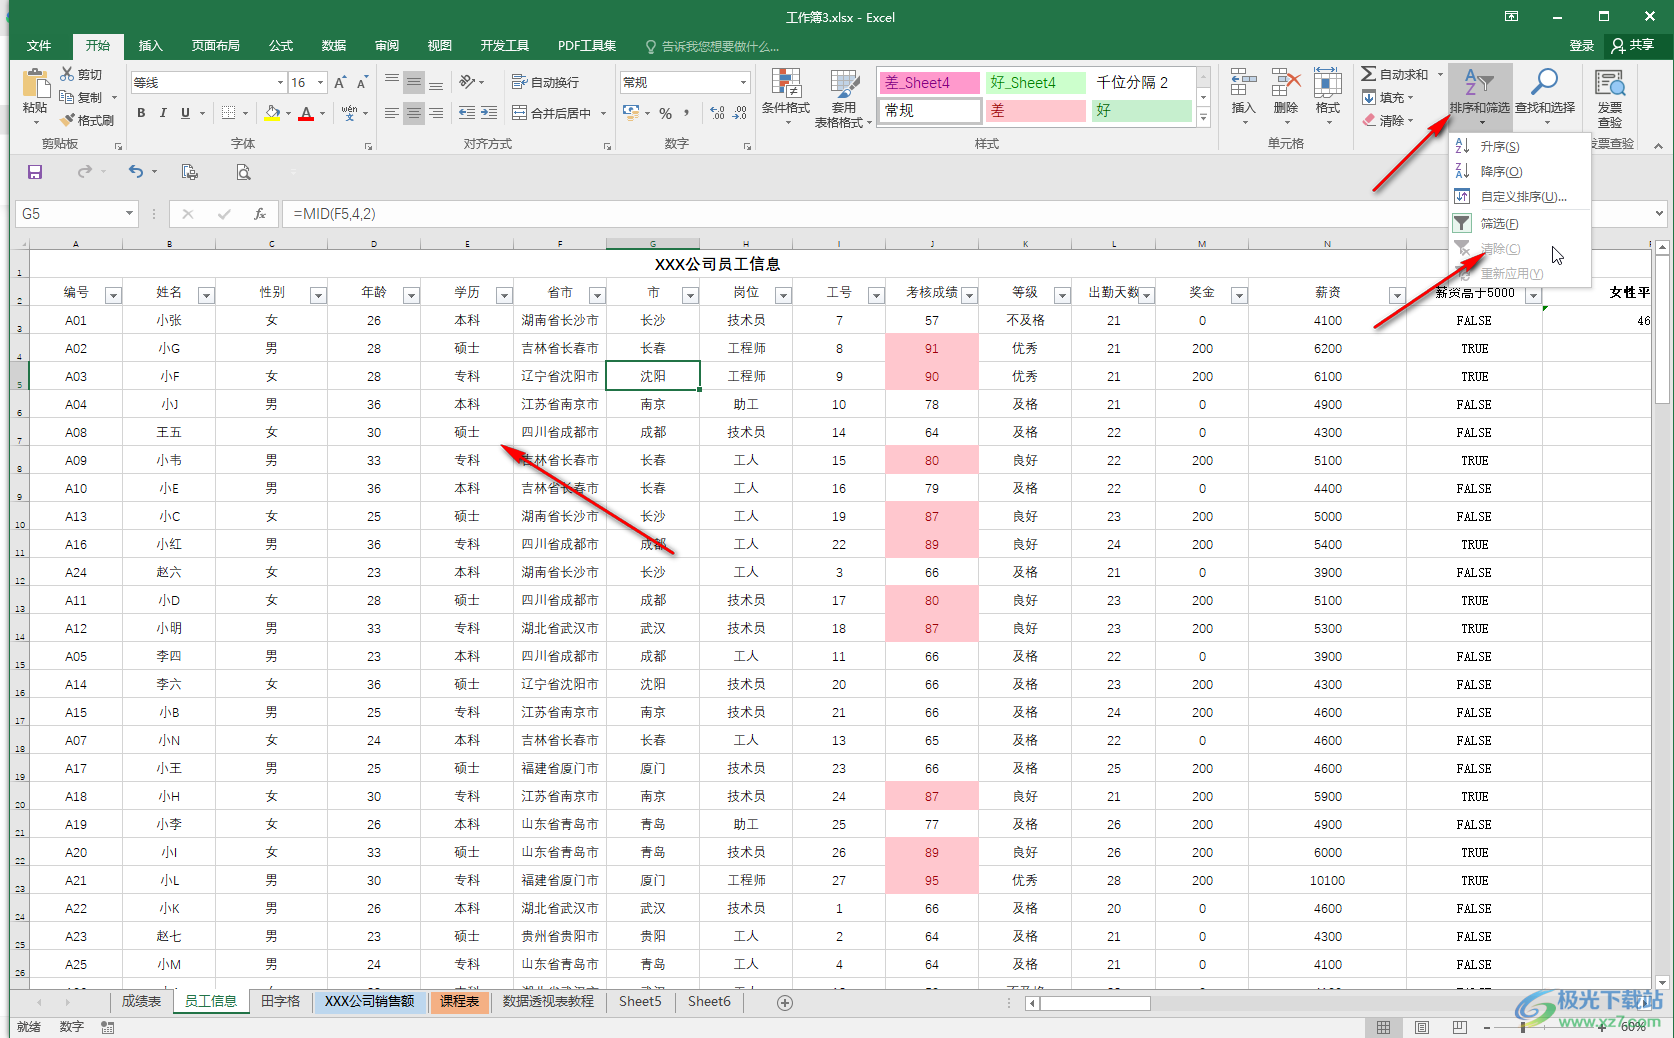Select 筛选 in the sort menu
This screenshot has height=1038, width=1674.
point(1519,223)
